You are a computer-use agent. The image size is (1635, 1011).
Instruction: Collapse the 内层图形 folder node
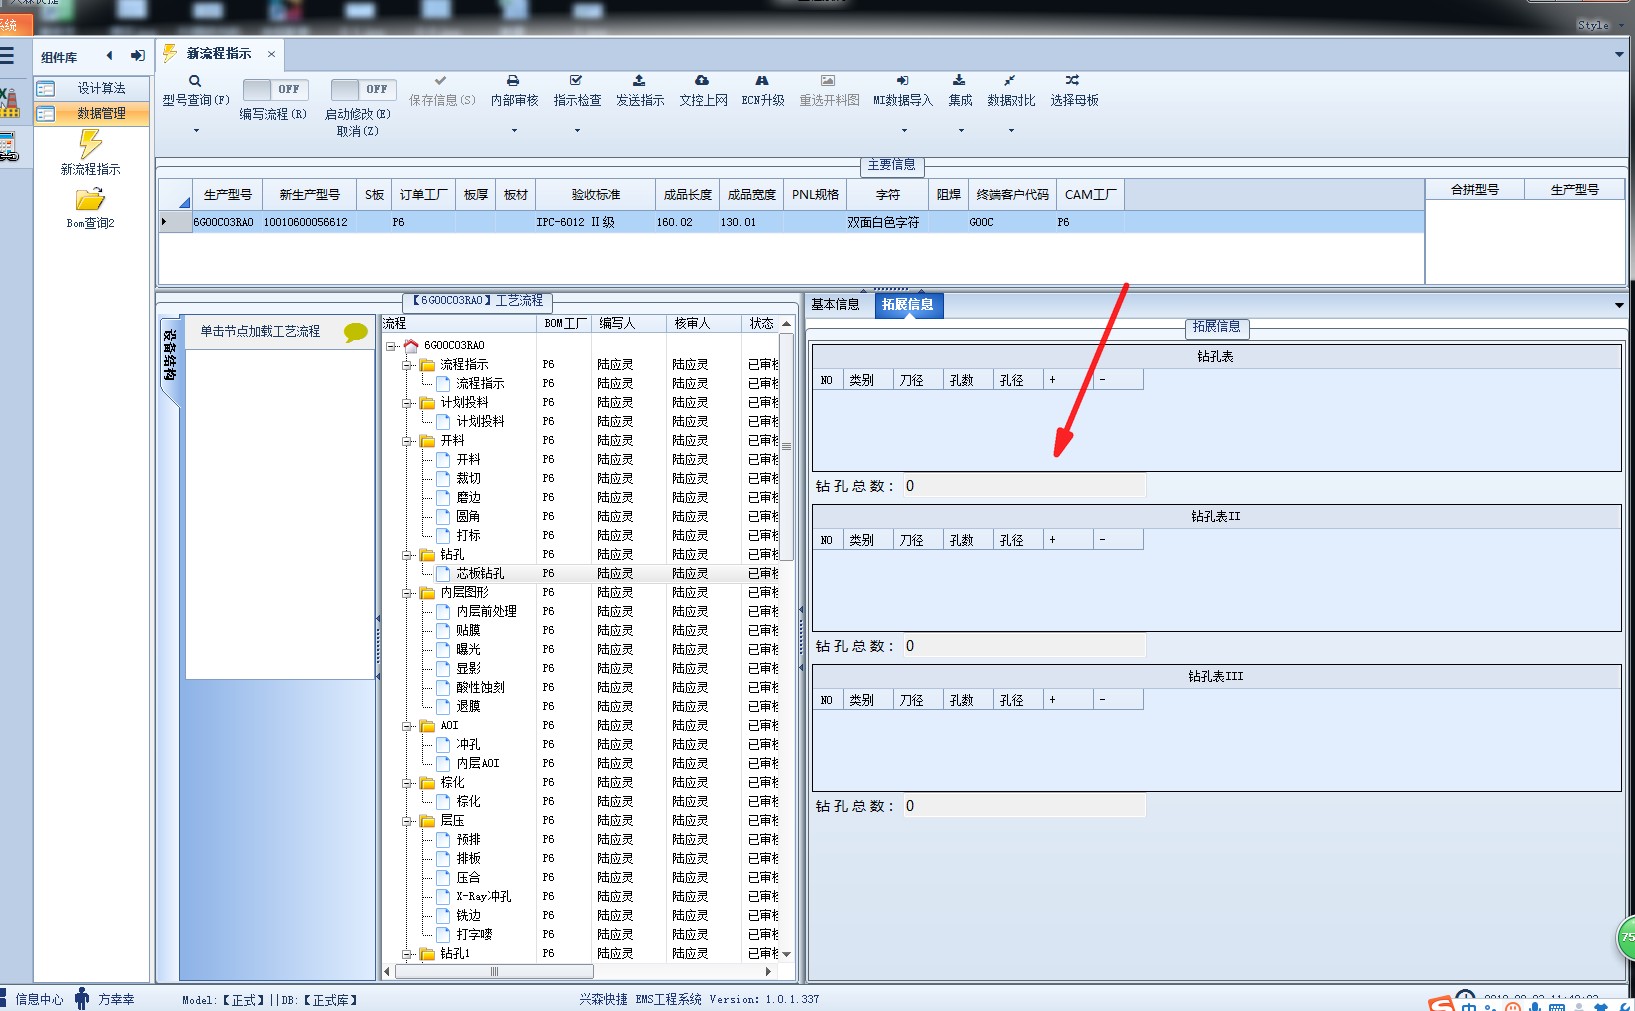407,593
